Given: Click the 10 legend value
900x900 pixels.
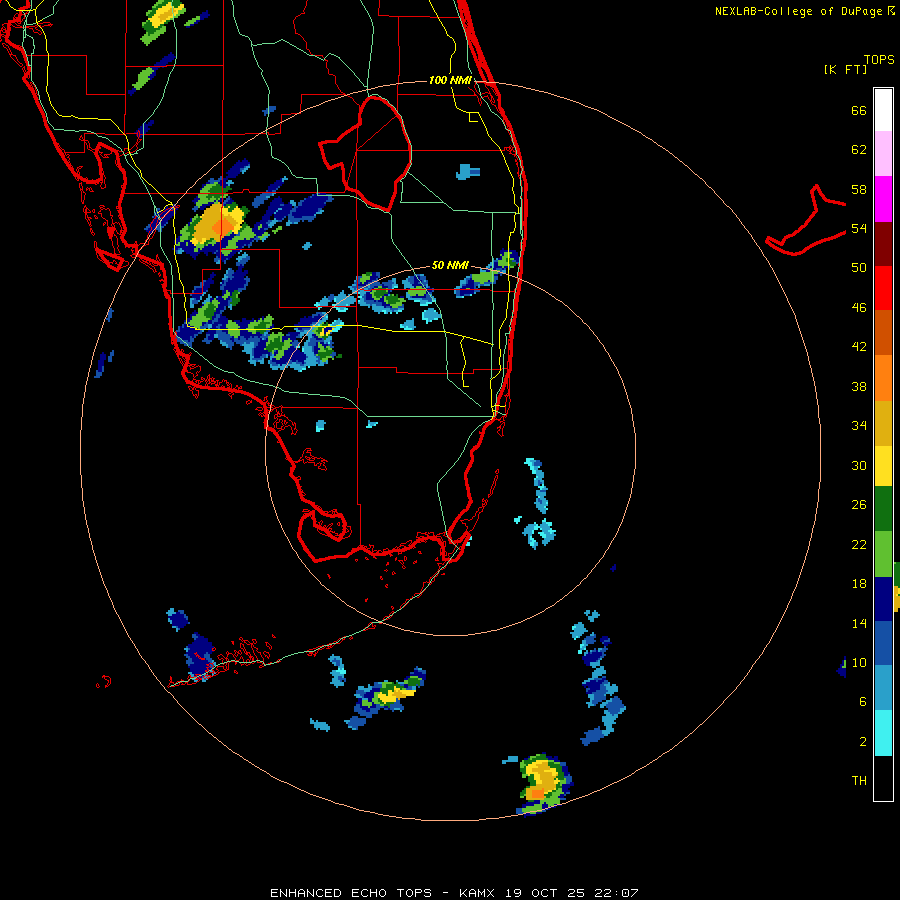Looking at the screenshot, I should click(859, 662).
